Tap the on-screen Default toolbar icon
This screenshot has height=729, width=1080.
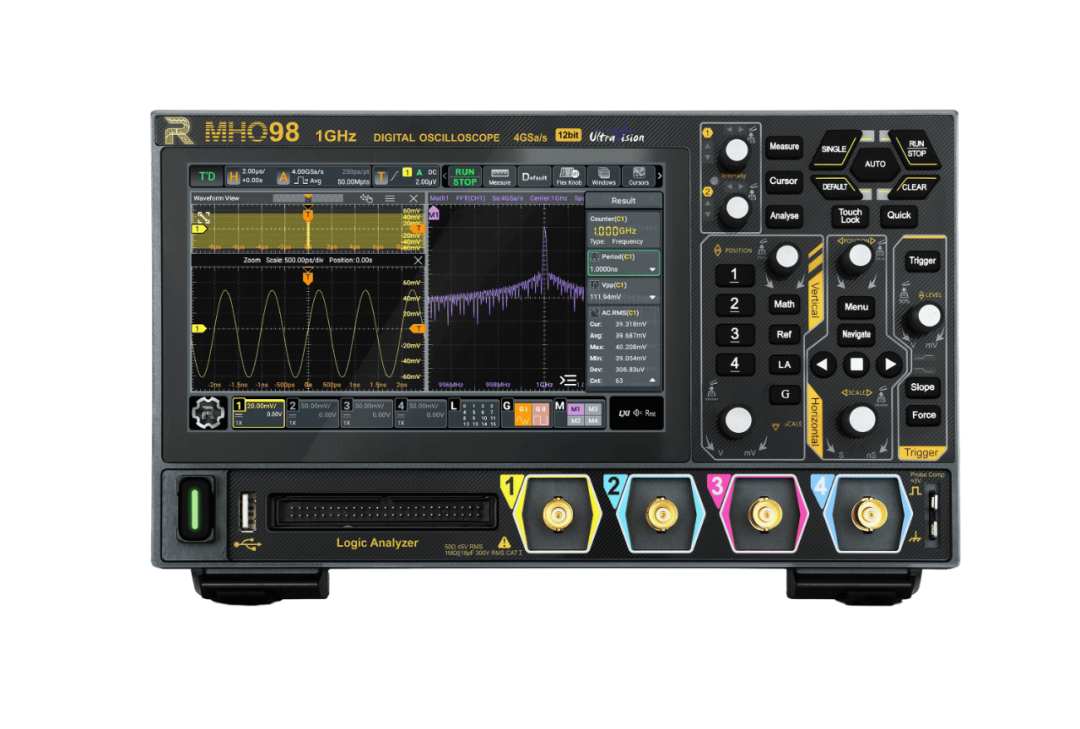pos(534,176)
